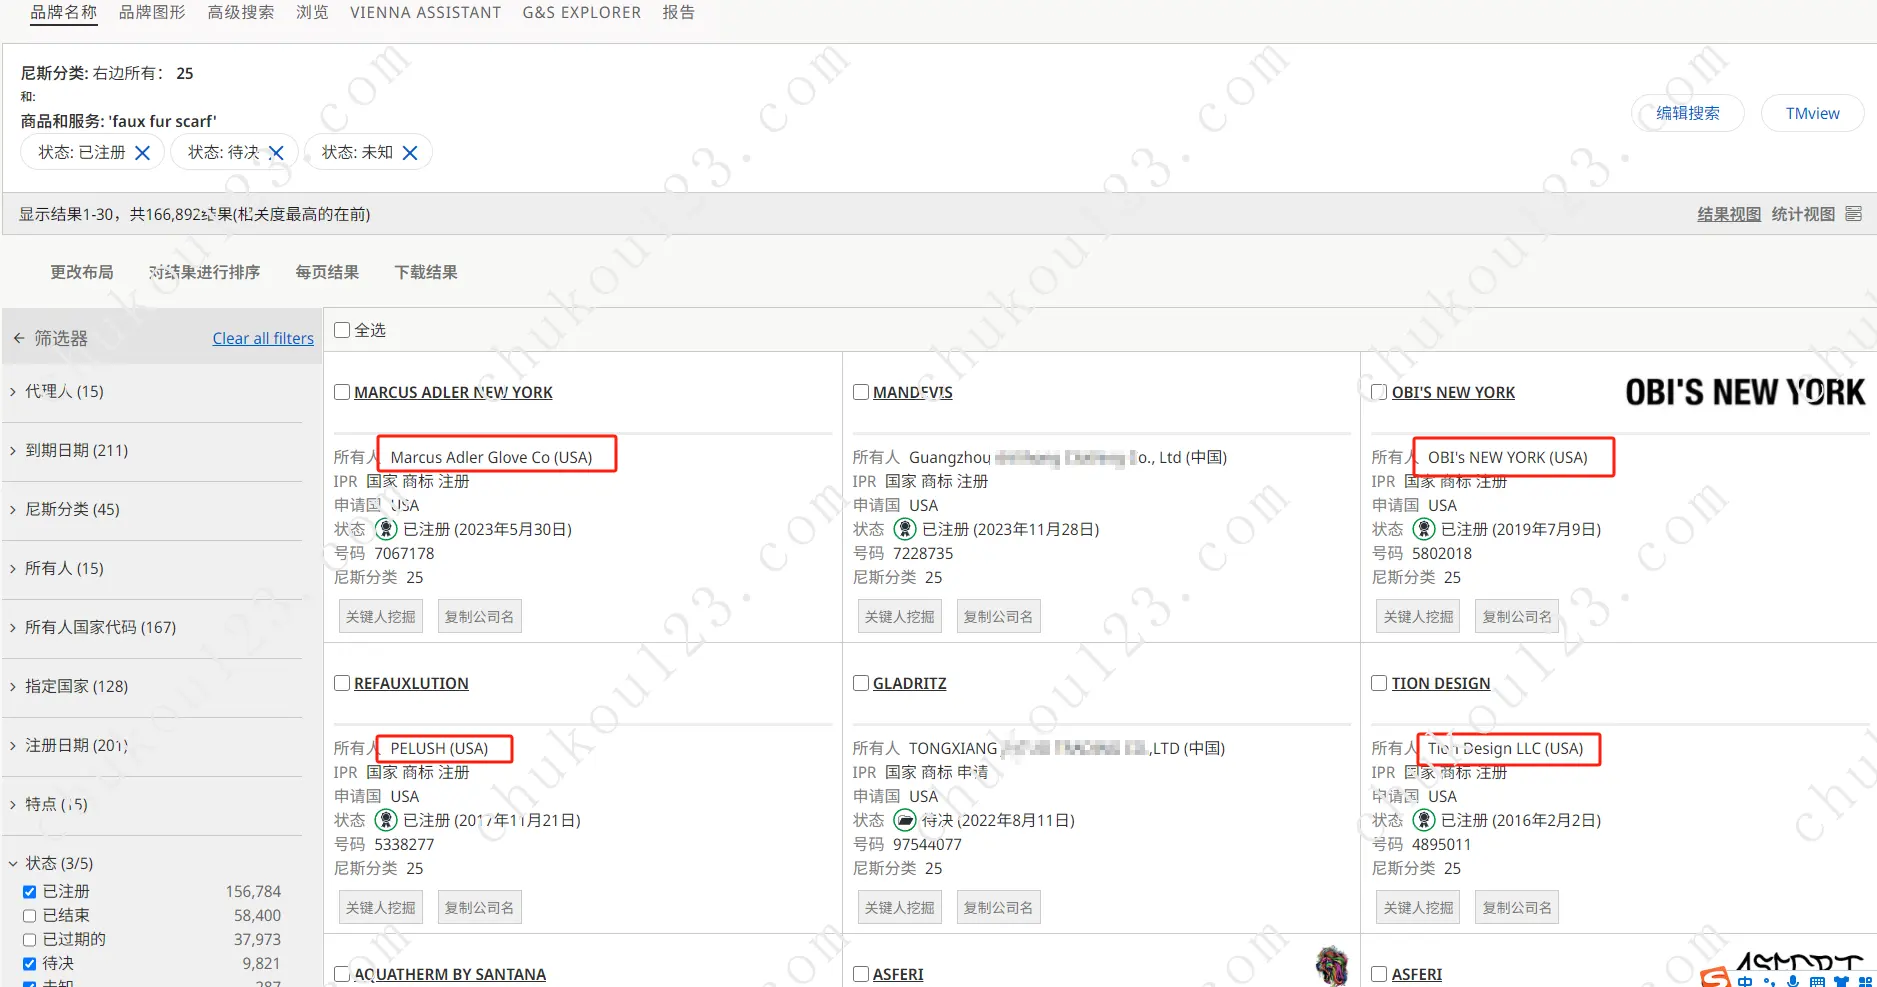The image size is (1877, 987).
Task: Enable the 已结束 status filter
Action: 30,915
